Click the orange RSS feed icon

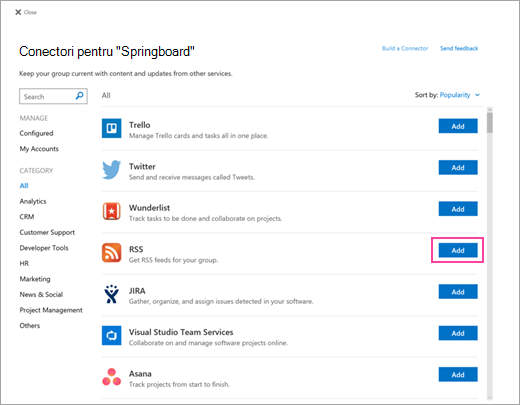(x=111, y=252)
